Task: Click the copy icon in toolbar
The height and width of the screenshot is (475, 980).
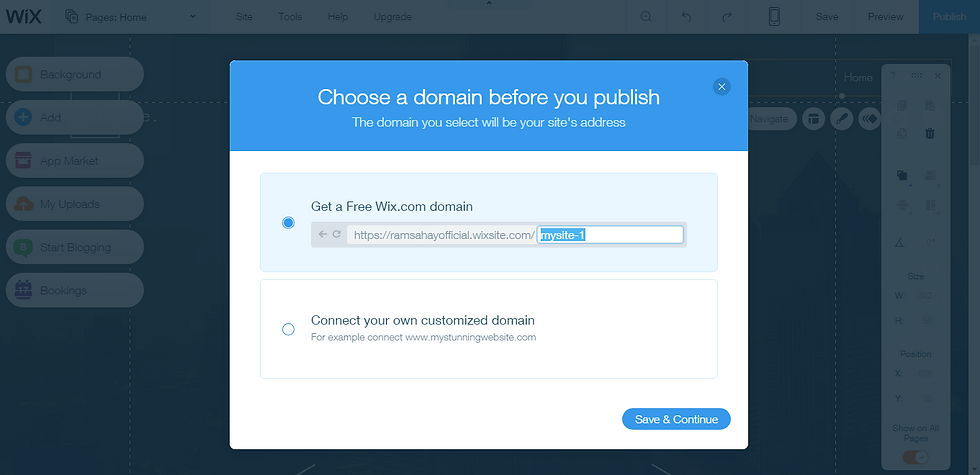Action: tap(901, 106)
